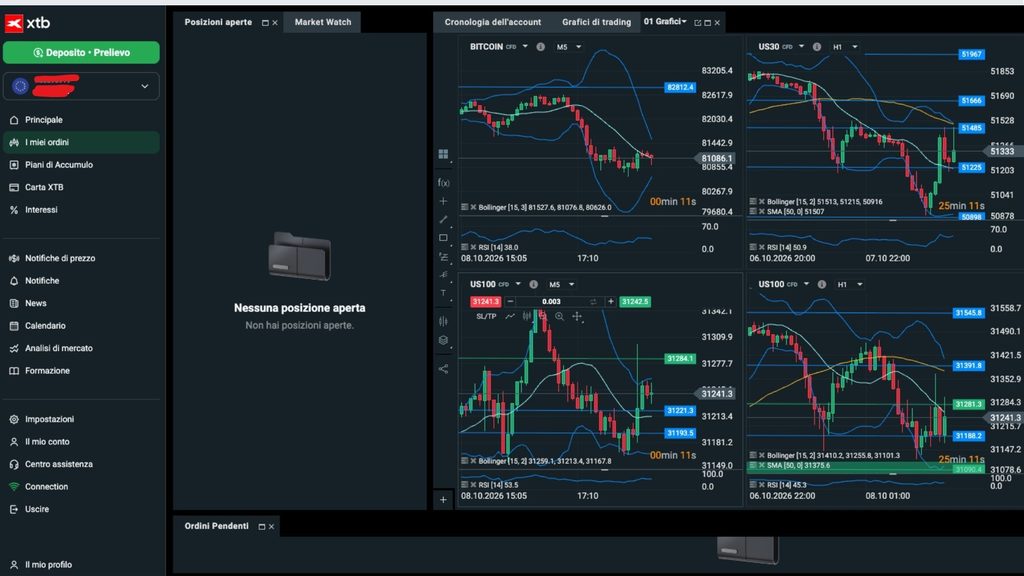1024x576 pixels.
Task: Click SL/TP on US100 chart
Action: pyautogui.click(x=486, y=317)
